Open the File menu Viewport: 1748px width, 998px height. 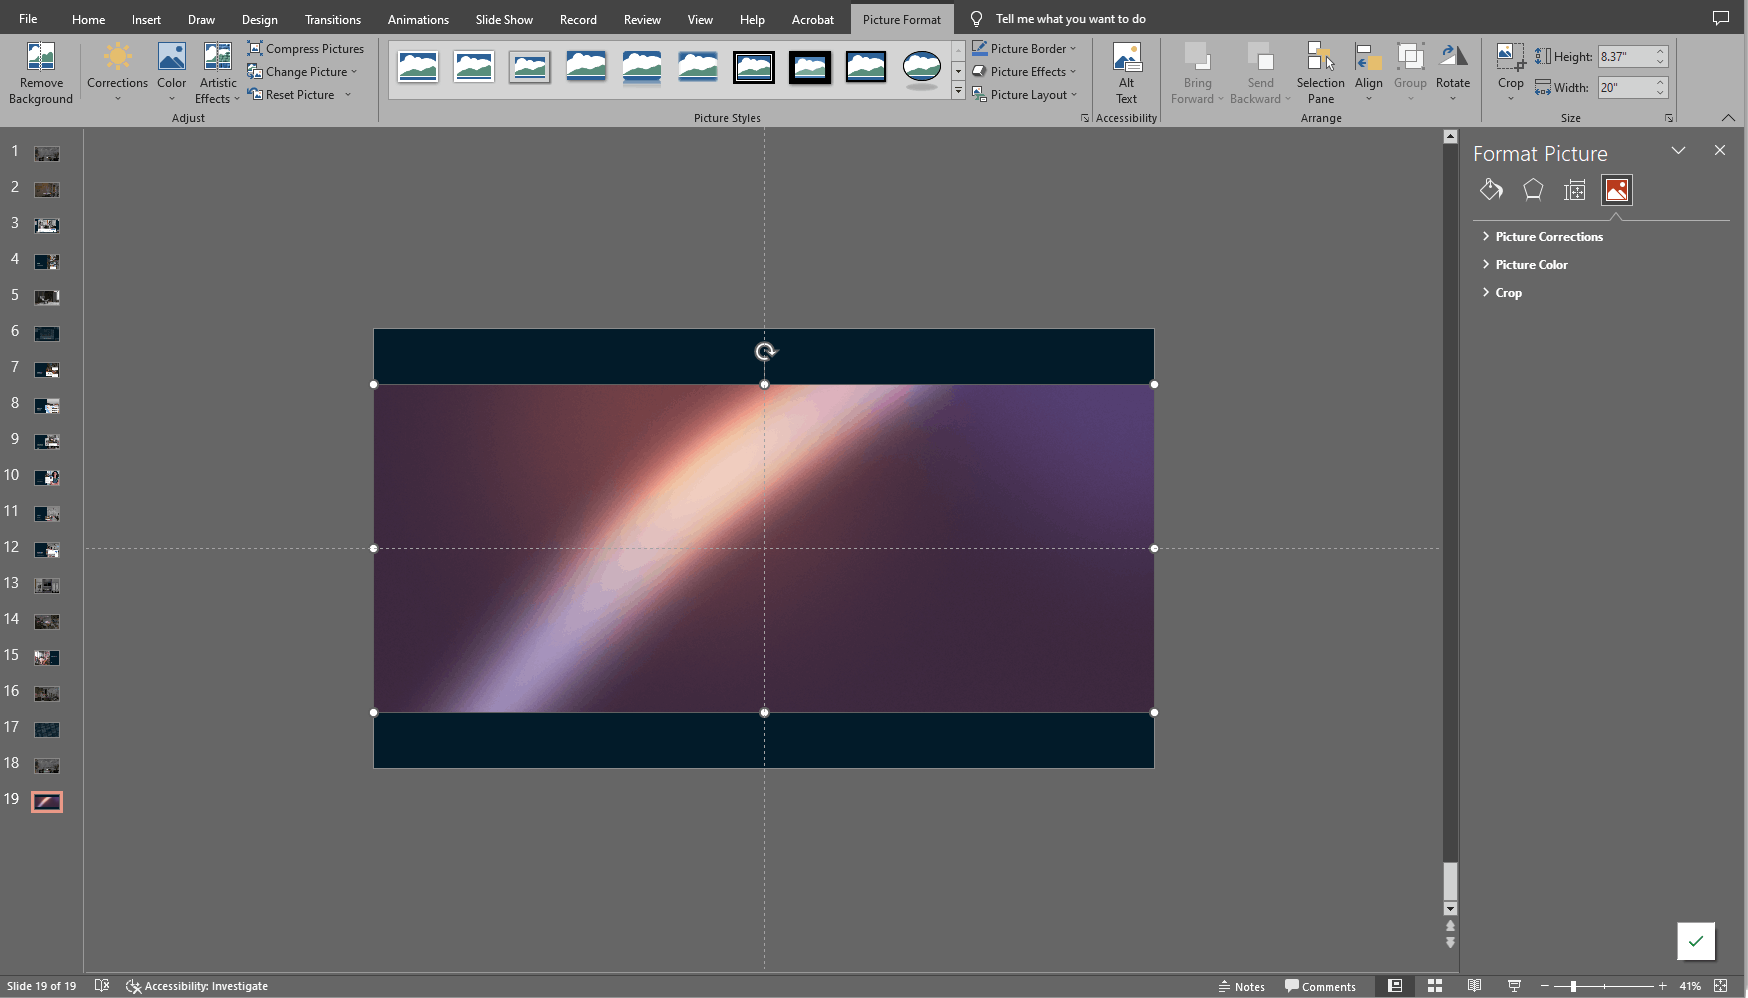(x=28, y=19)
